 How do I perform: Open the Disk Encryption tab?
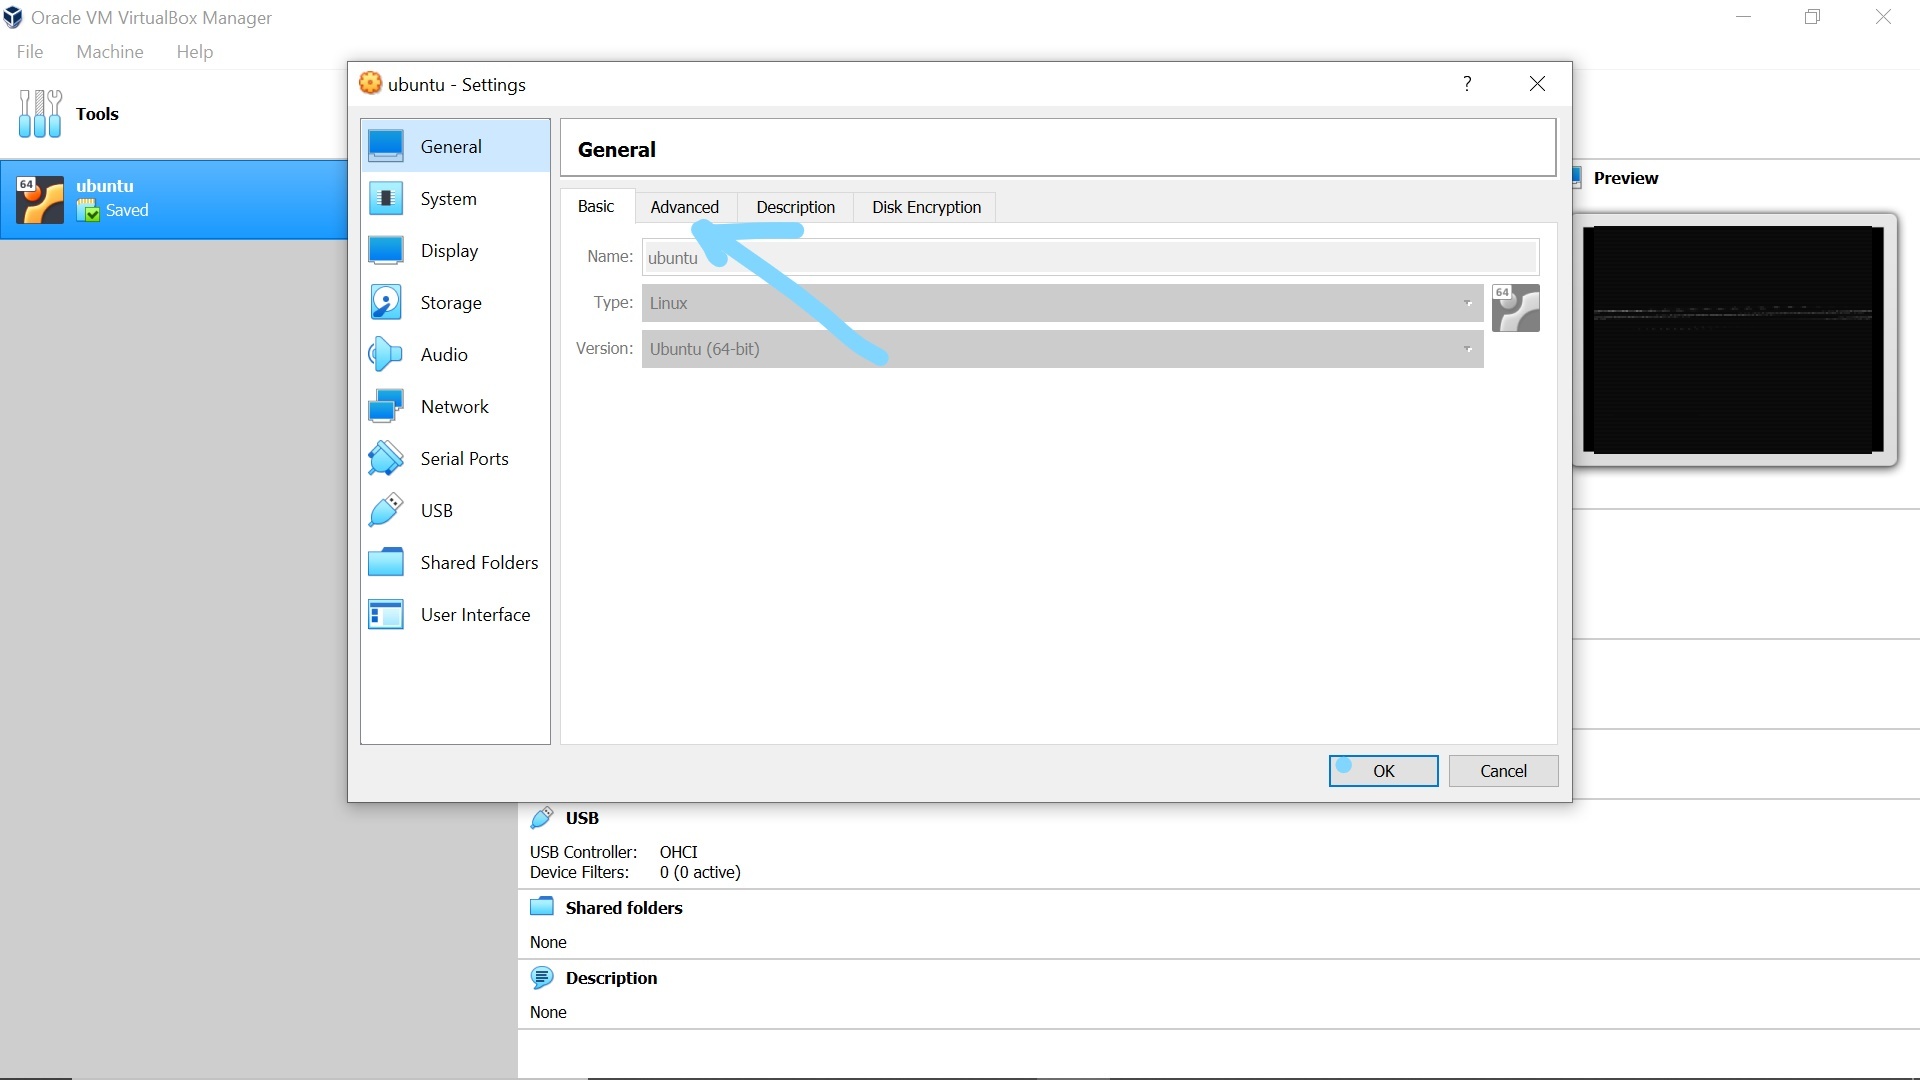pyautogui.click(x=927, y=207)
